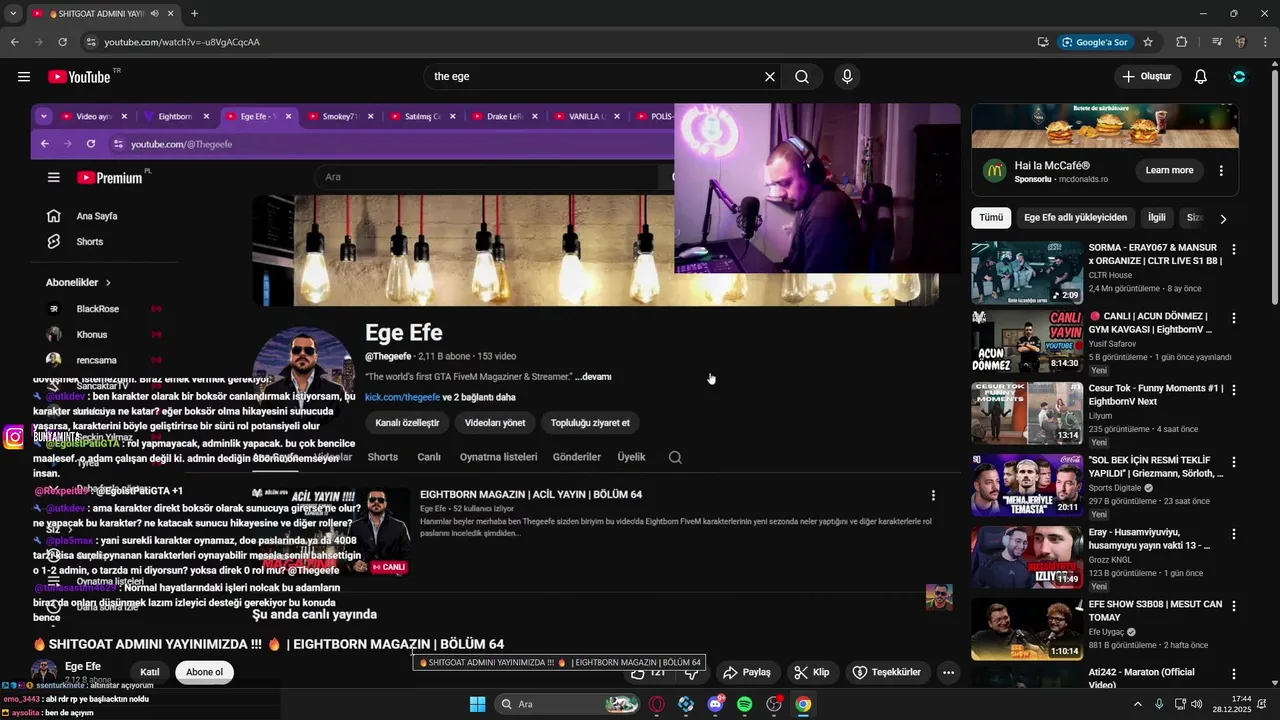Open the YouTube guide hamburger menu
1280x720 pixels.
(x=24, y=77)
